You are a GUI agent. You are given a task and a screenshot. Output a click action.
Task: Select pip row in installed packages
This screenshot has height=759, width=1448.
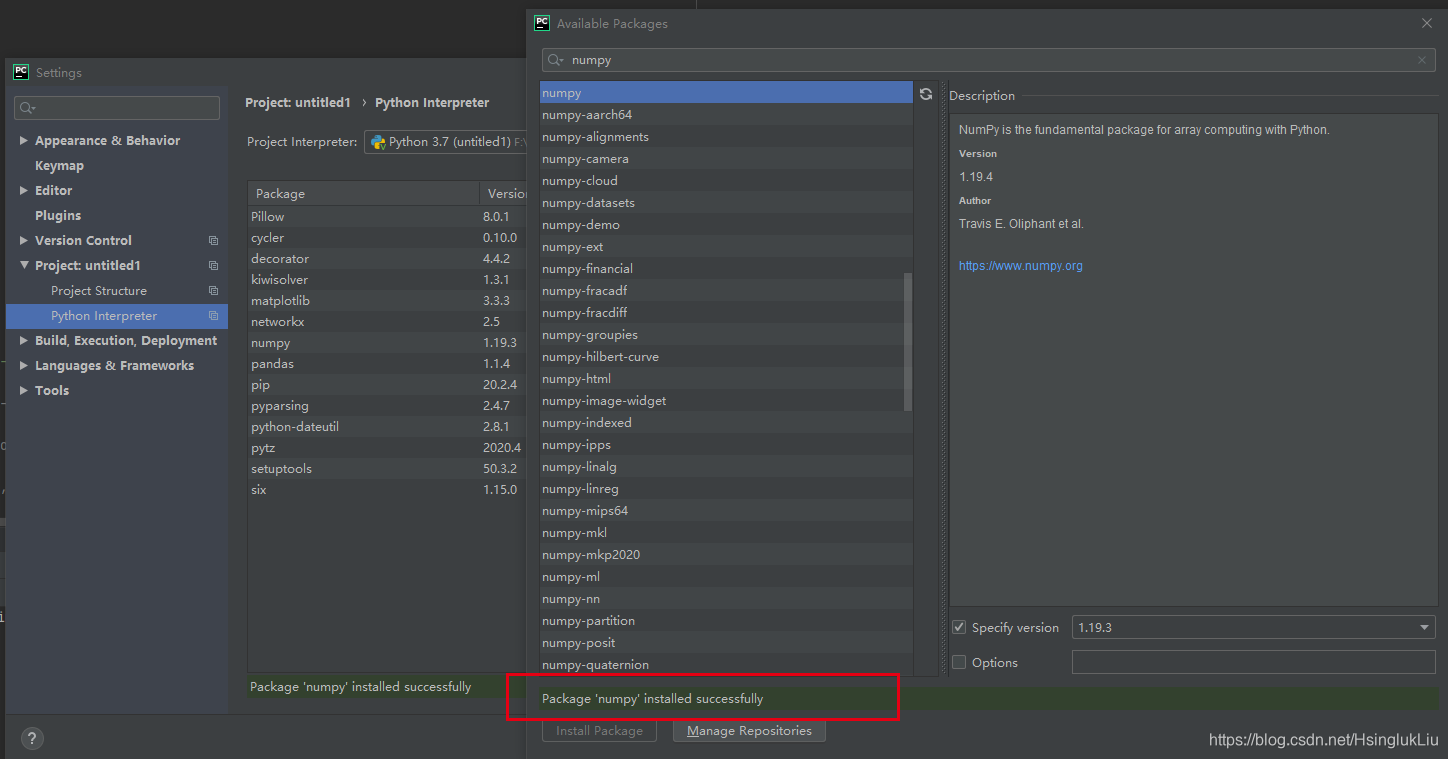coord(387,385)
